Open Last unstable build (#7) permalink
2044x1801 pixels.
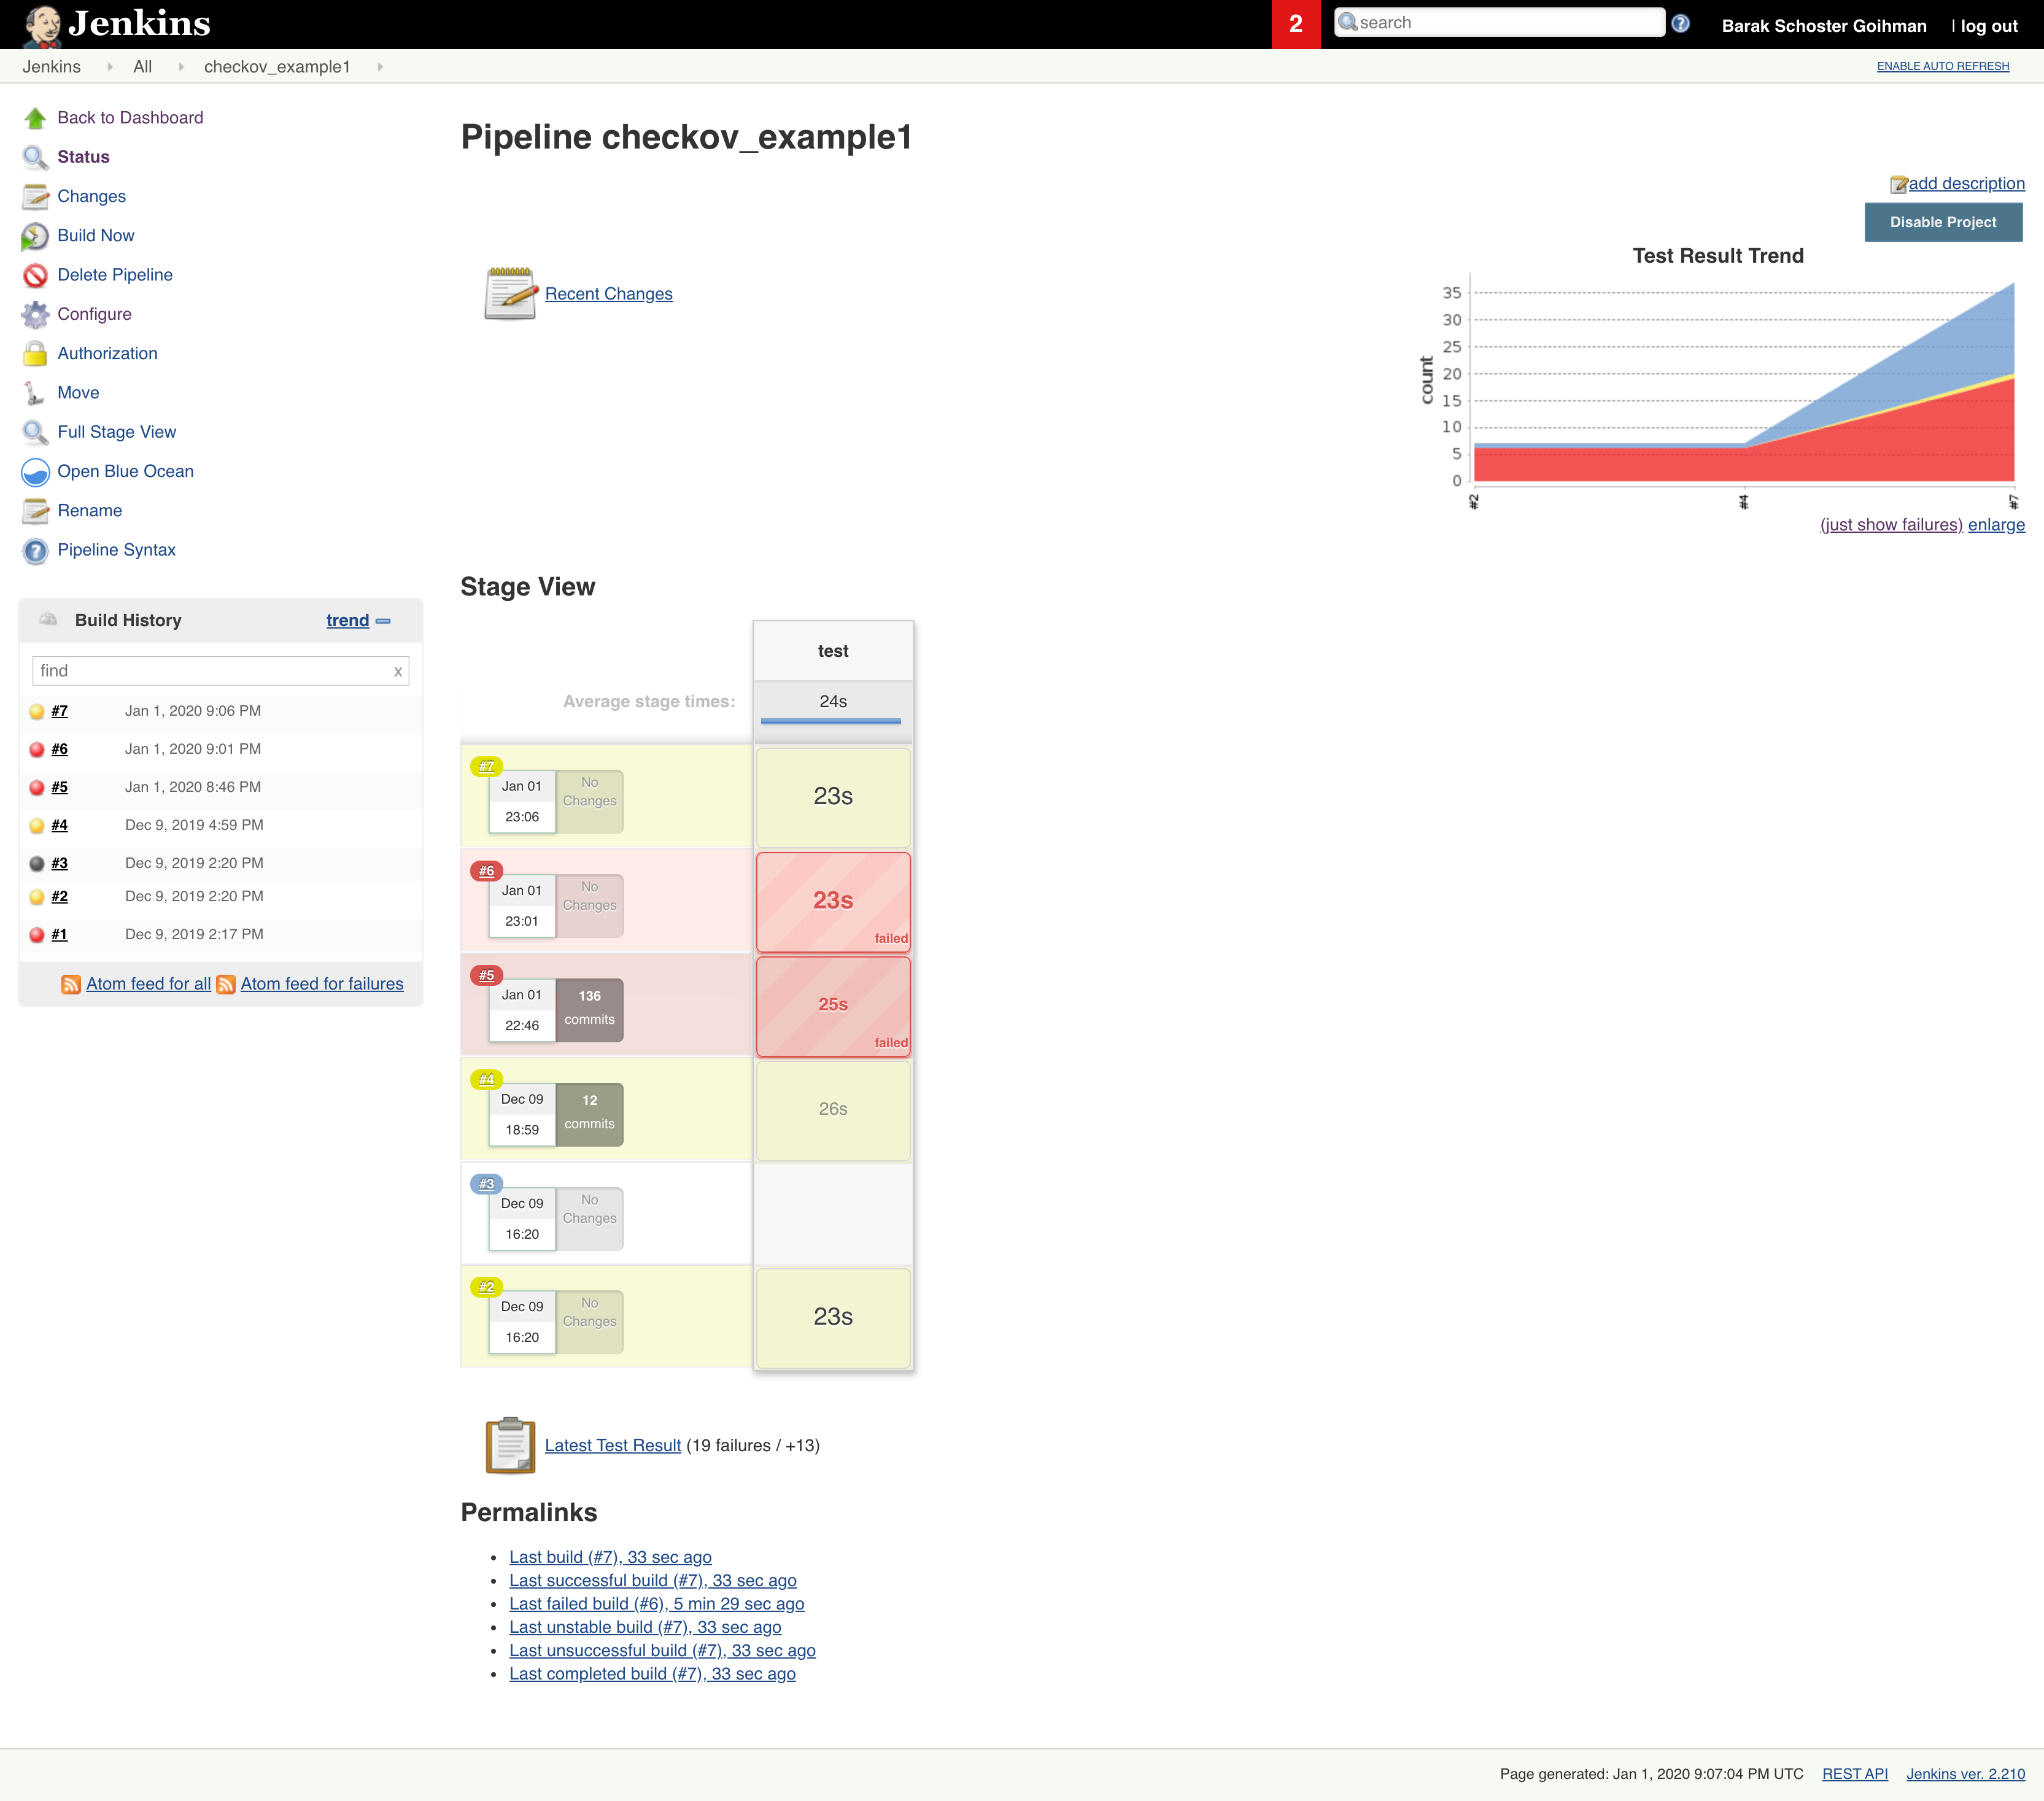tap(645, 1627)
